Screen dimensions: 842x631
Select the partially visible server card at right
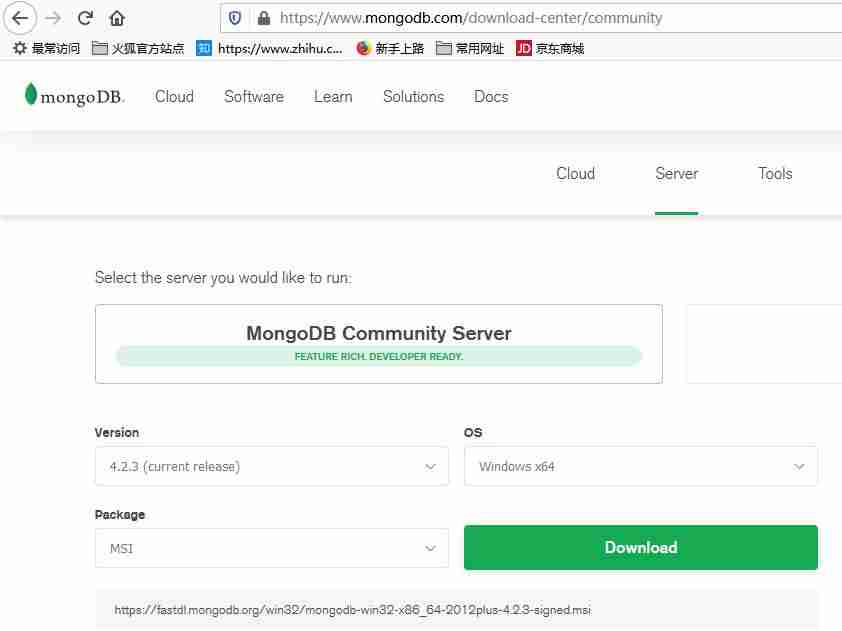(764, 344)
